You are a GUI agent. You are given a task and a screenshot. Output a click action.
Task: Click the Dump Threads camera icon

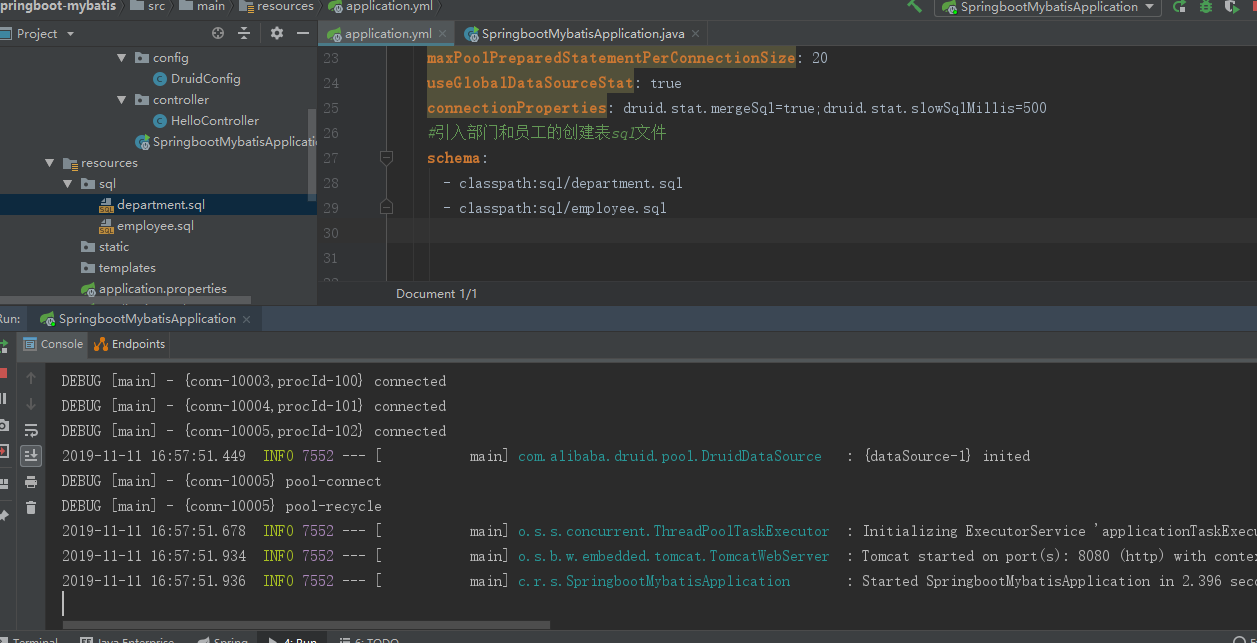(x=3, y=425)
